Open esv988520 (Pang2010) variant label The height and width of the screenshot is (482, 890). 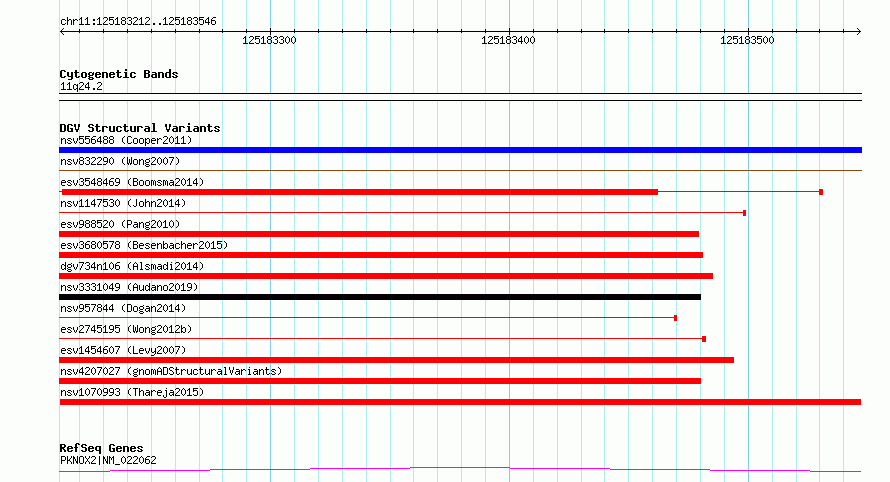tap(120, 224)
